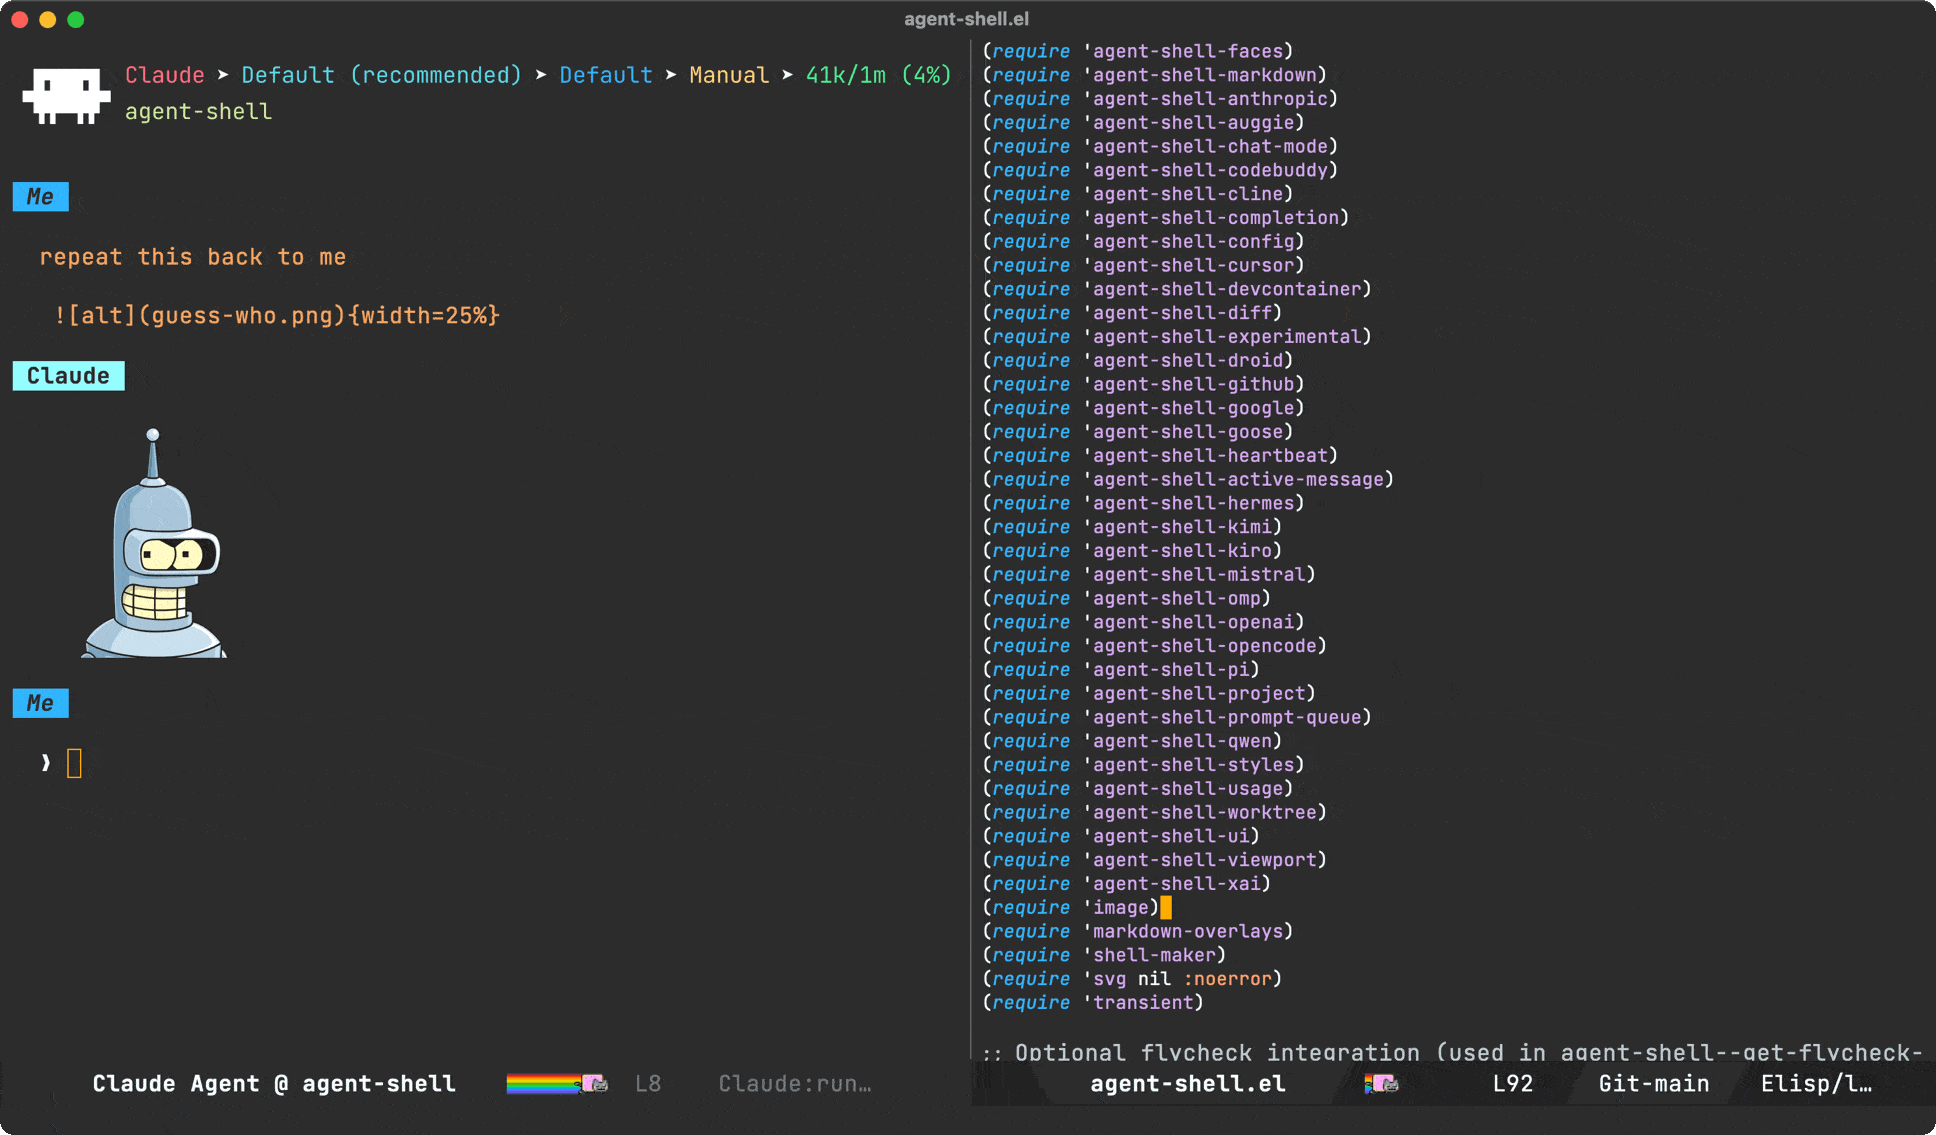Image resolution: width=1936 pixels, height=1135 pixels.
Task: Click the line (require 'agent-shell-heartbeat)
Action: [x=1160, y=456]
